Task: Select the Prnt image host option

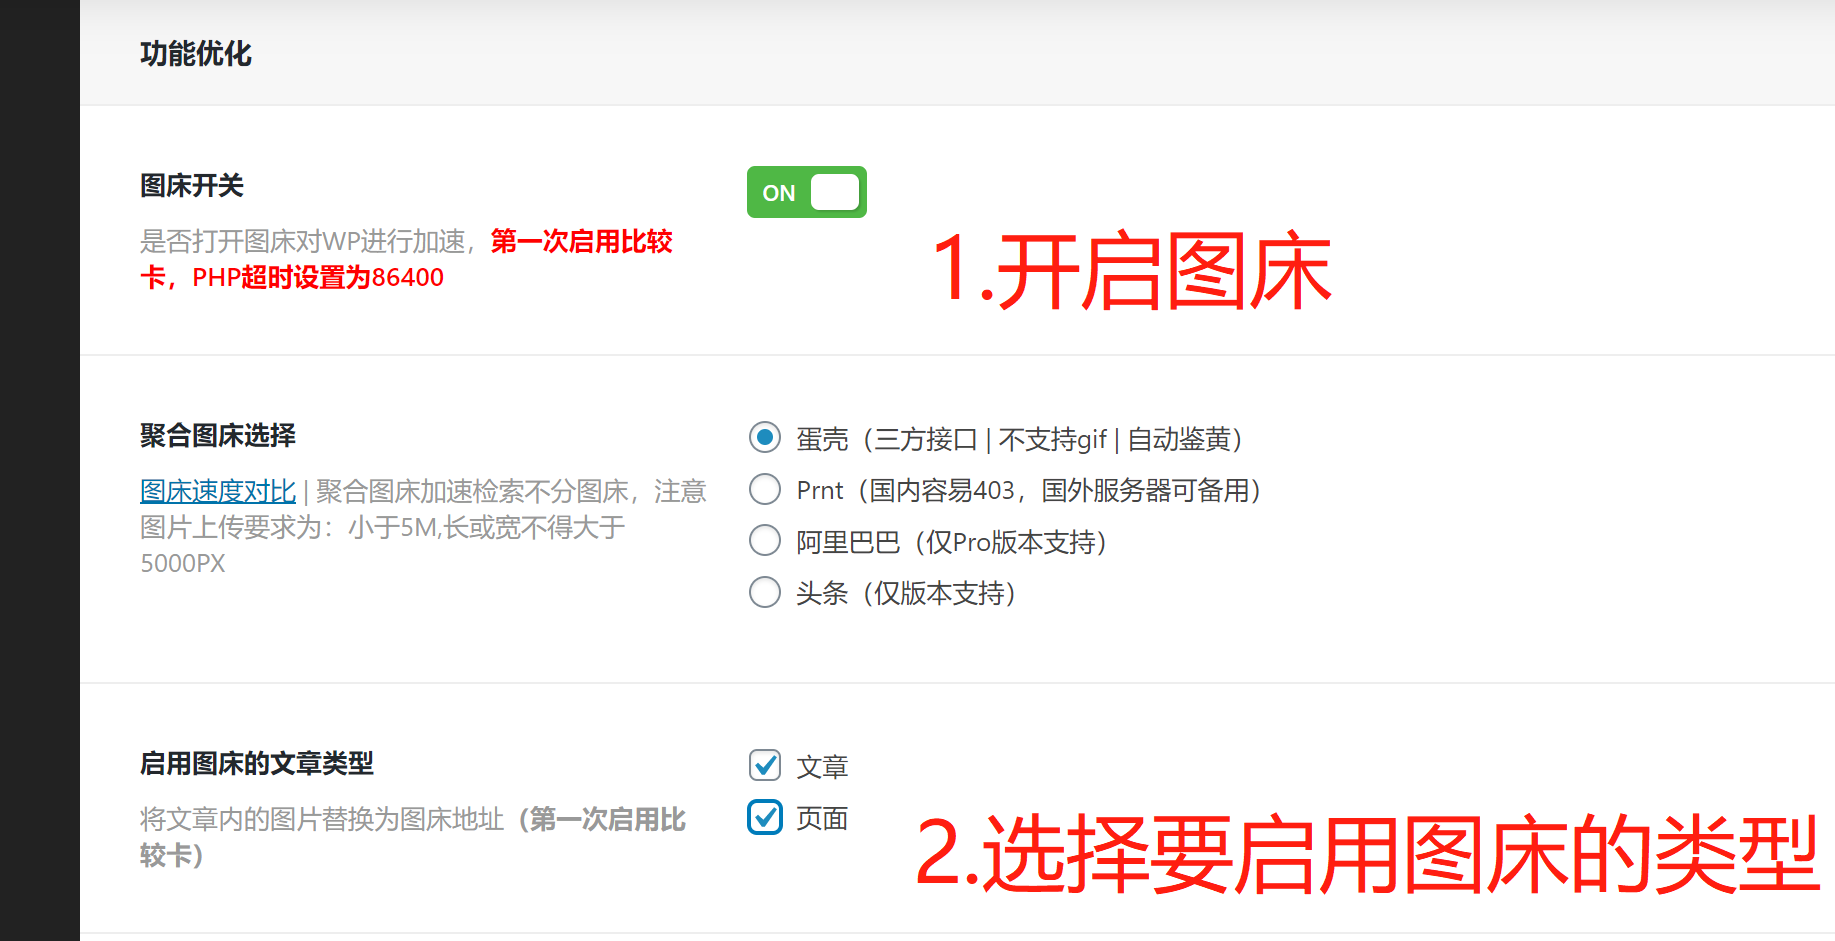Action: 764,489
